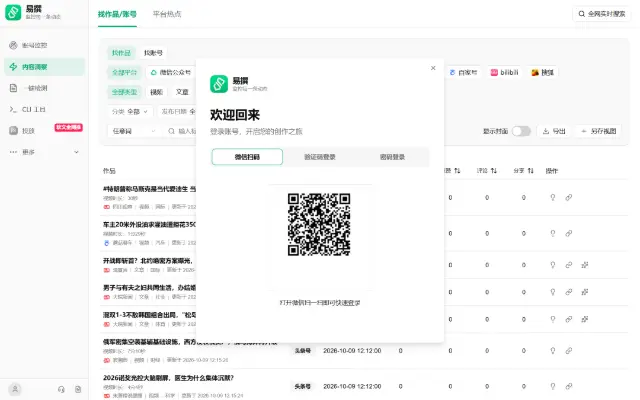
Task: Switch to the 平台热点 tab
Action: tap(167, 14)
